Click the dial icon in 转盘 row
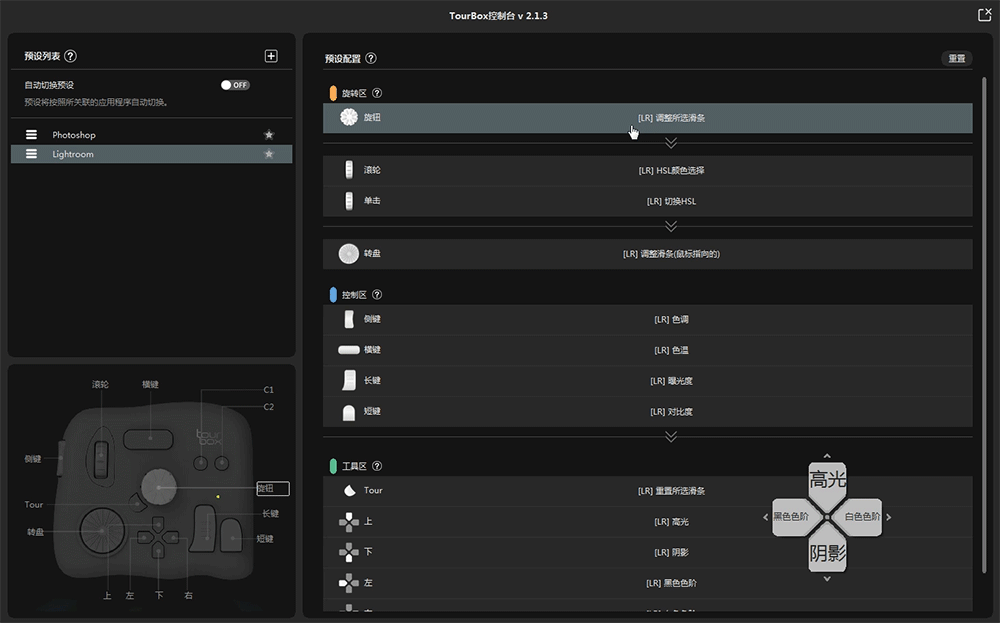1000x623 pixels. (x=349, y=254)
